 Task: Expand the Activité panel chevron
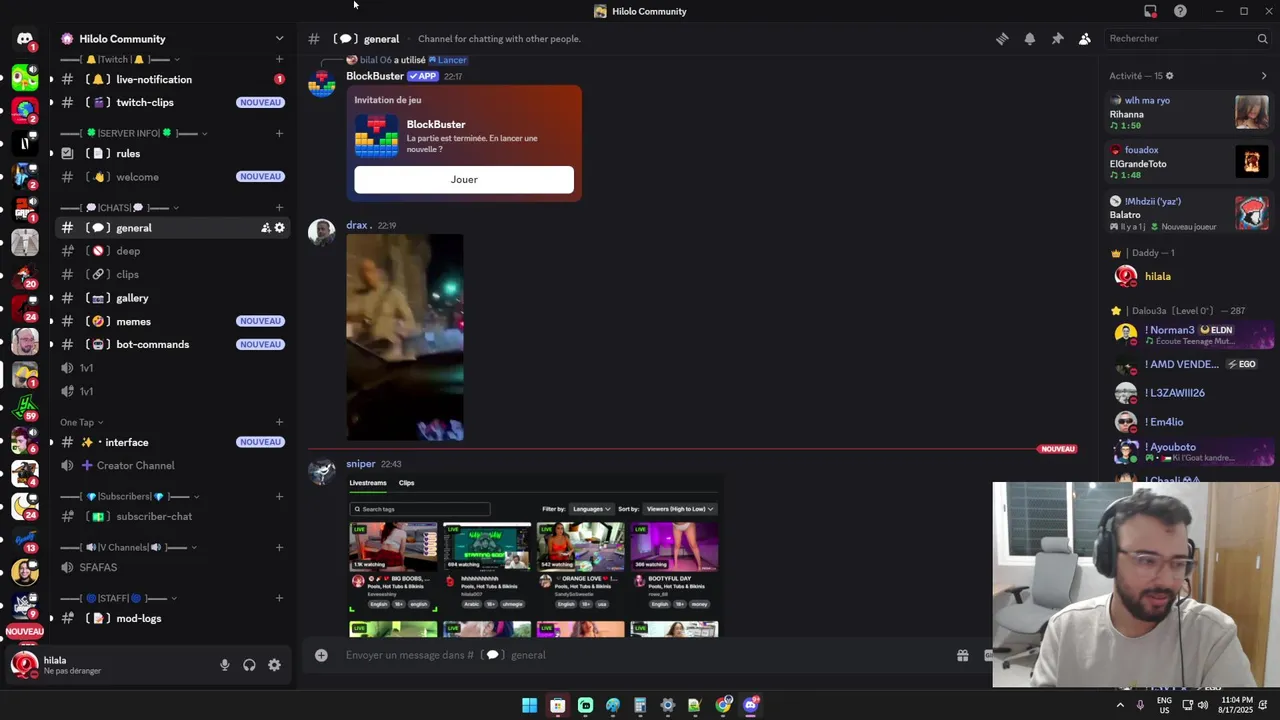(1263, 76)
